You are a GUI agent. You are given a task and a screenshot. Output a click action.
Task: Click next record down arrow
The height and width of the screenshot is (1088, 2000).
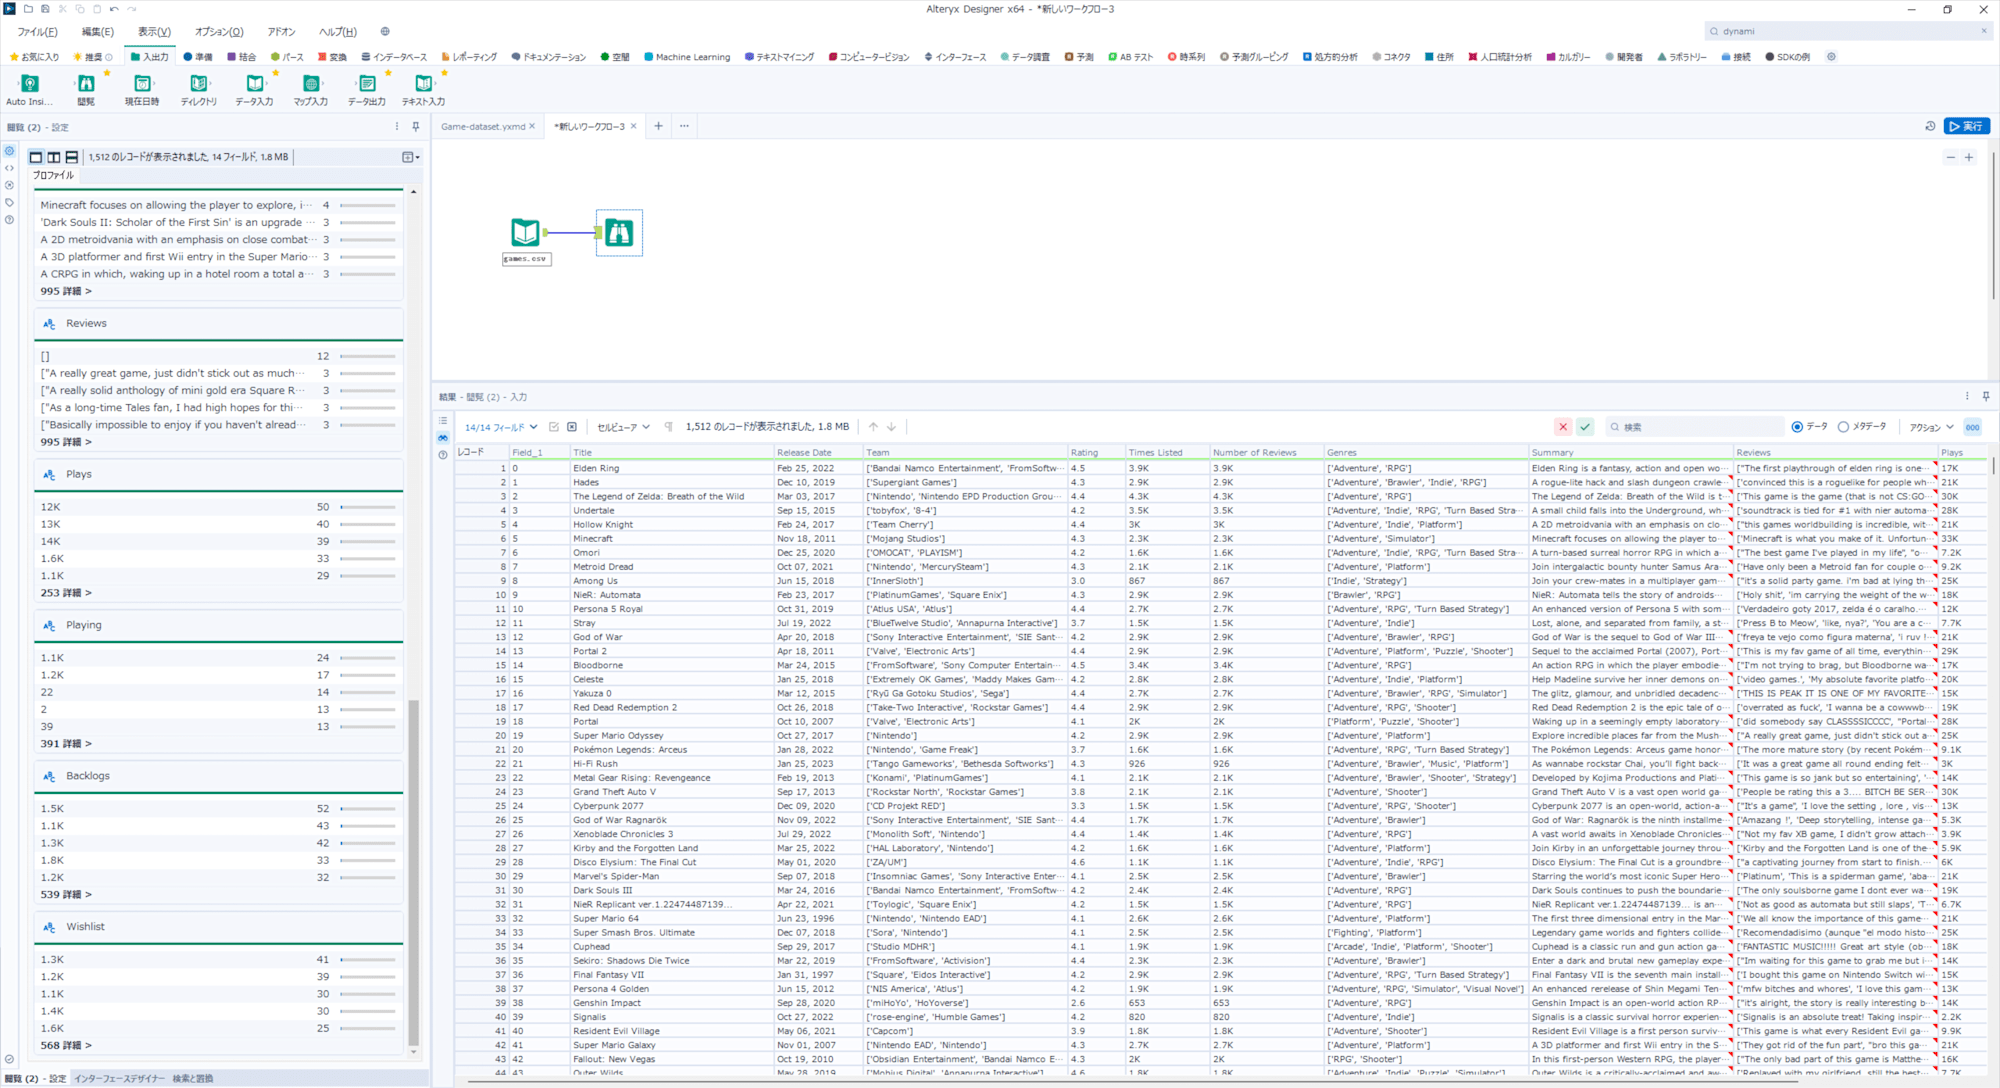(x=891, y=427)
